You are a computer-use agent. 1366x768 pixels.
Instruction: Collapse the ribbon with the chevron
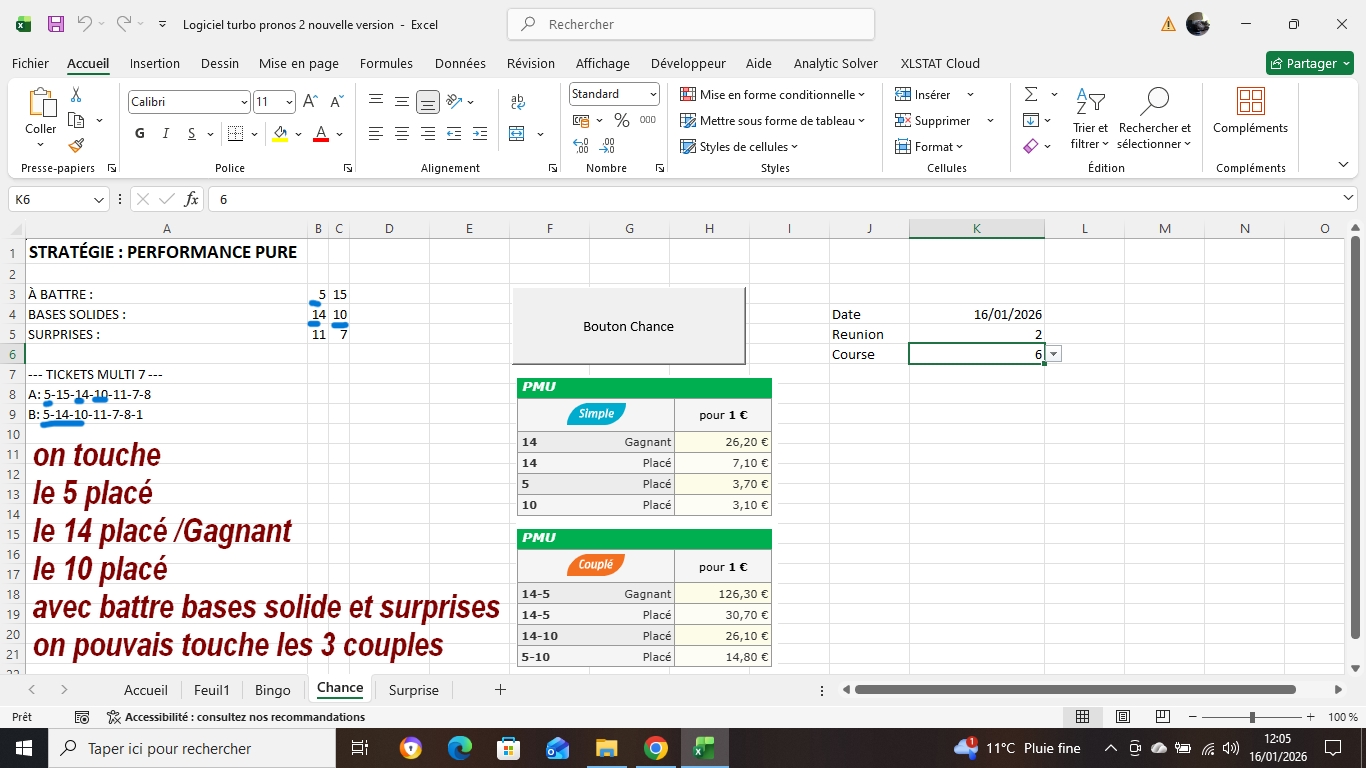tap(1343, 165)
